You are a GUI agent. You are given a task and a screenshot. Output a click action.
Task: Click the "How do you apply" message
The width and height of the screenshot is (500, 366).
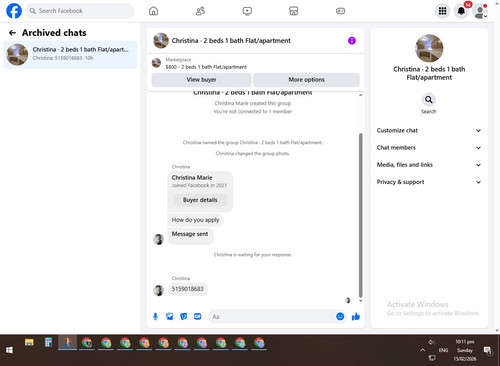click(195, 220)
